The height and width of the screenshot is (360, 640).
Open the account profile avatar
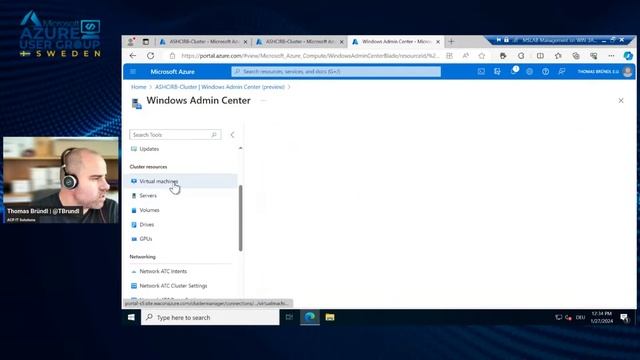(x=628, y=71)
